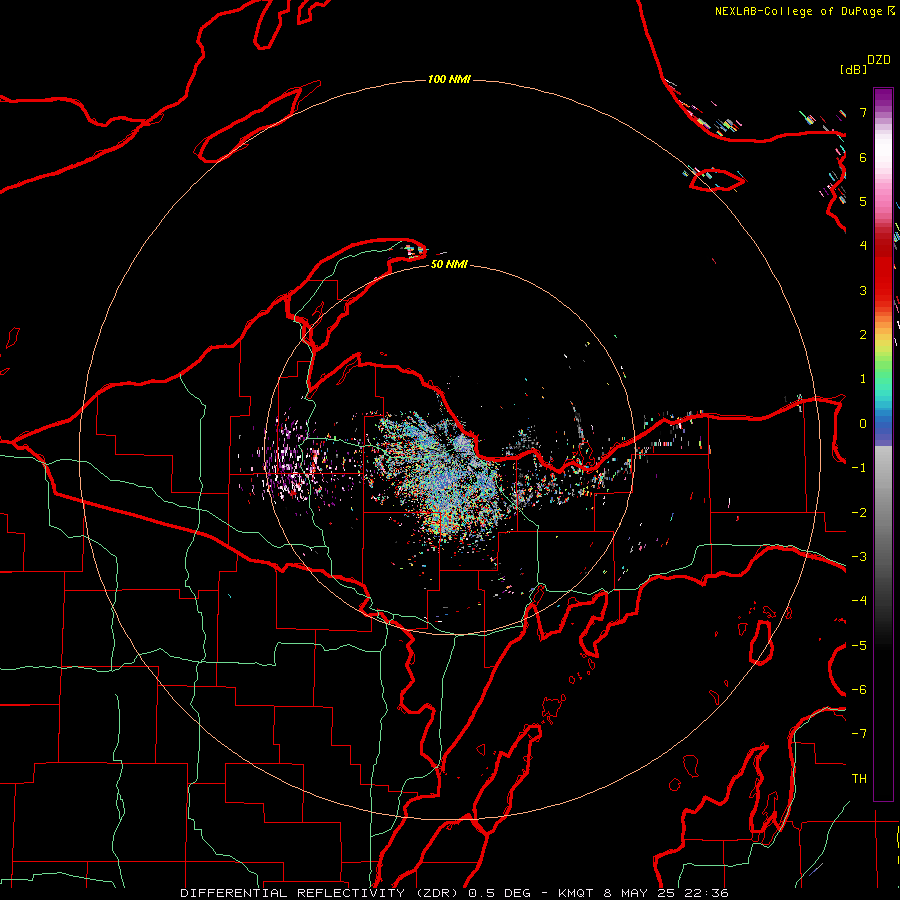This screenshot has height=900, width=900.
Task: Click the -2 value on the color scale
Action: click(859, 513)
